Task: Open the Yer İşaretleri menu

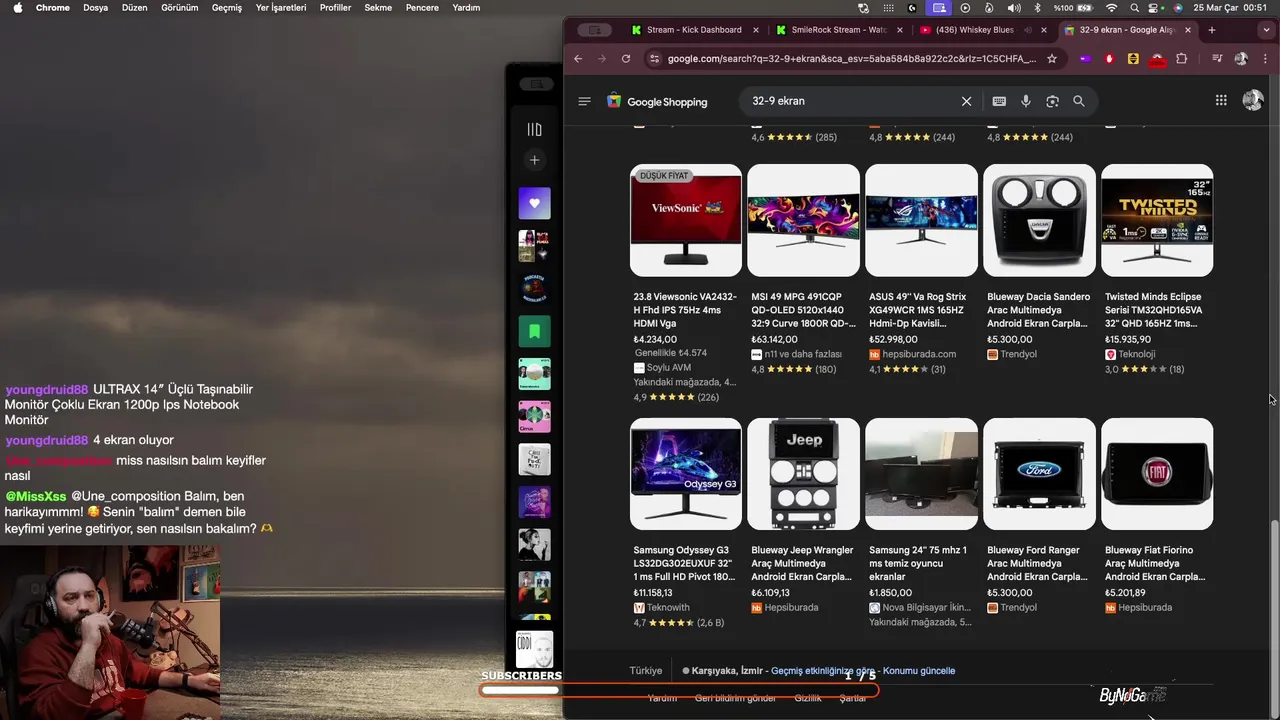Action: pyautogui.click(x=281, y=7)
